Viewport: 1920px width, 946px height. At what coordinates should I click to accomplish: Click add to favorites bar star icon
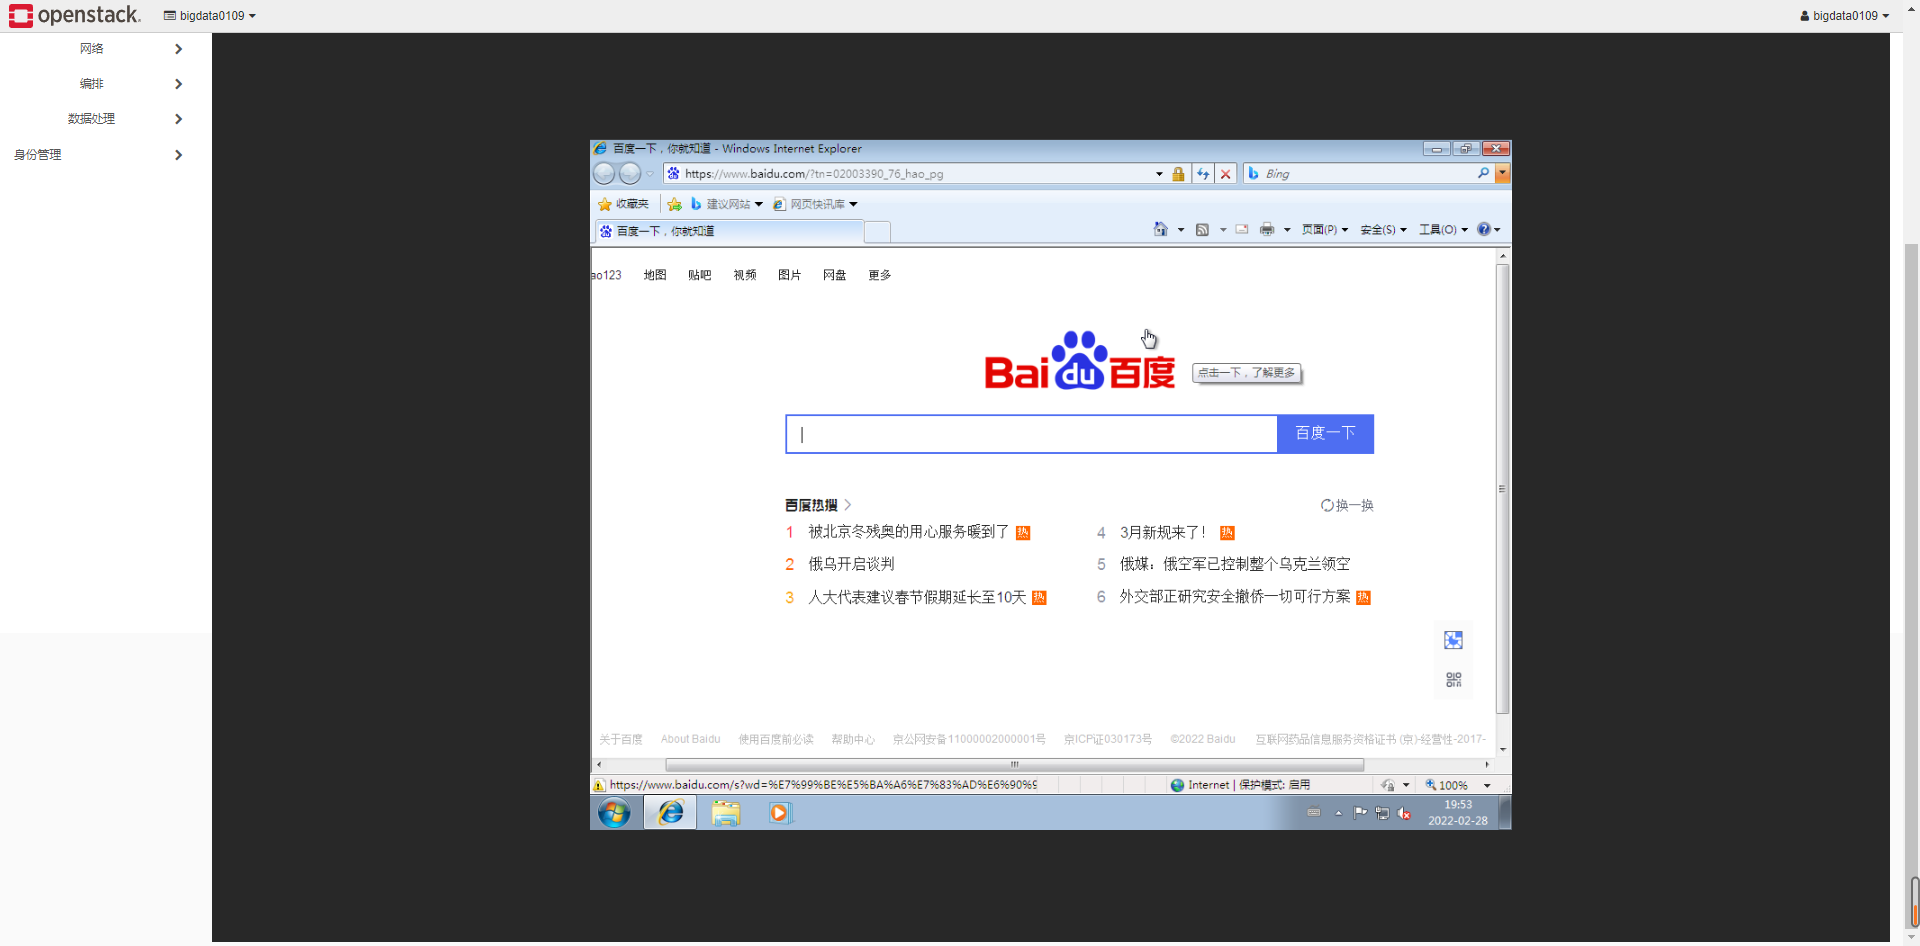click(x=675, y=204)
